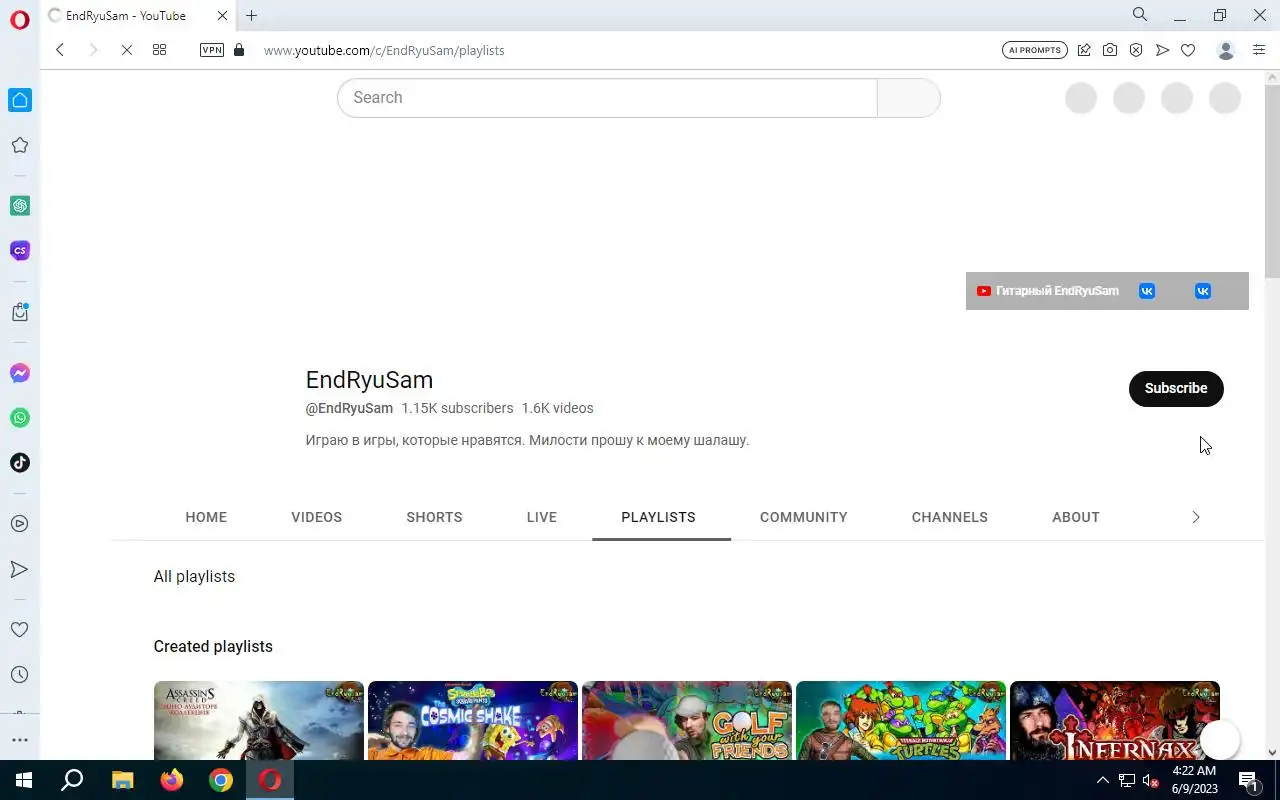Screen dimensions: 1280x800
Task: Open the Infernax playlist thumbnail
Action: [x=1115, y=721]
